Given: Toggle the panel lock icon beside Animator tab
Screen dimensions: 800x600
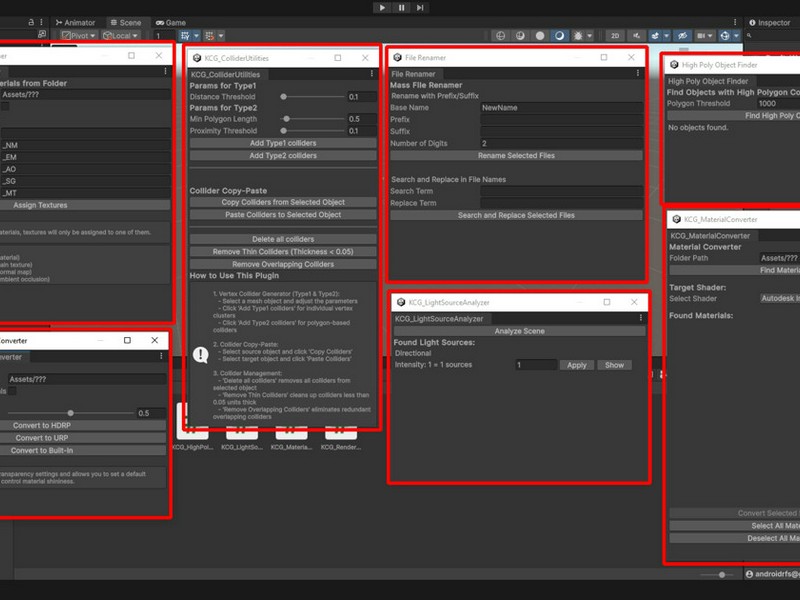Looking at the screenshot, I should coord(31,22).
